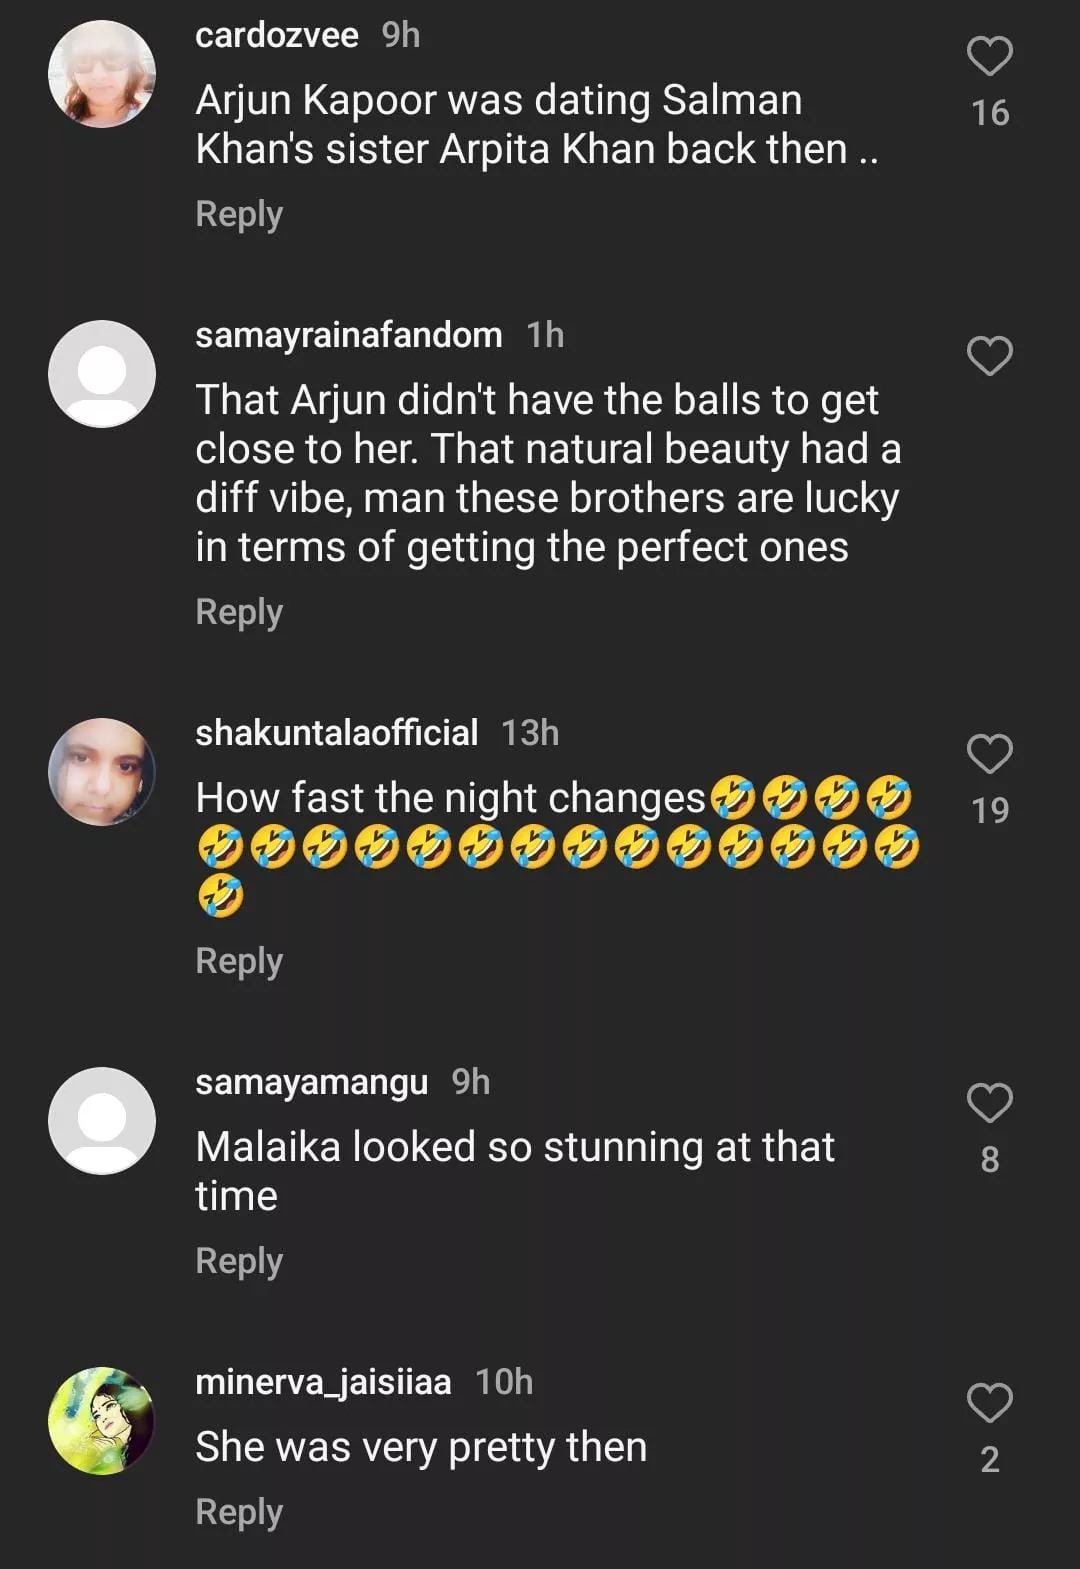1080x1569 pixels.
Task: Open samayamangu username link
Action: (x=311, y=1082)
